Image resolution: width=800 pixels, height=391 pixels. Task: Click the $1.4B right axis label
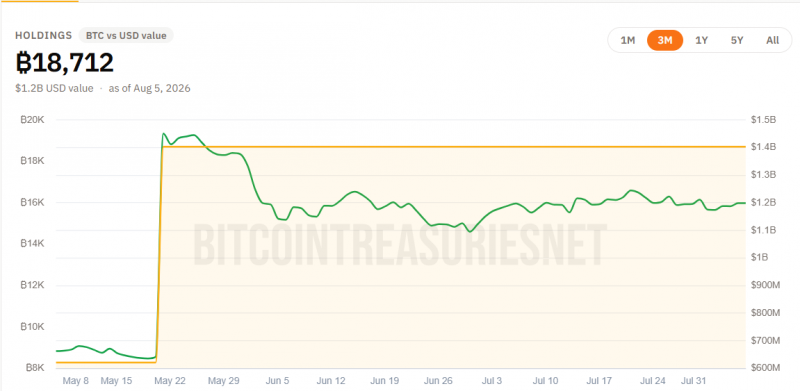point(763,147)
